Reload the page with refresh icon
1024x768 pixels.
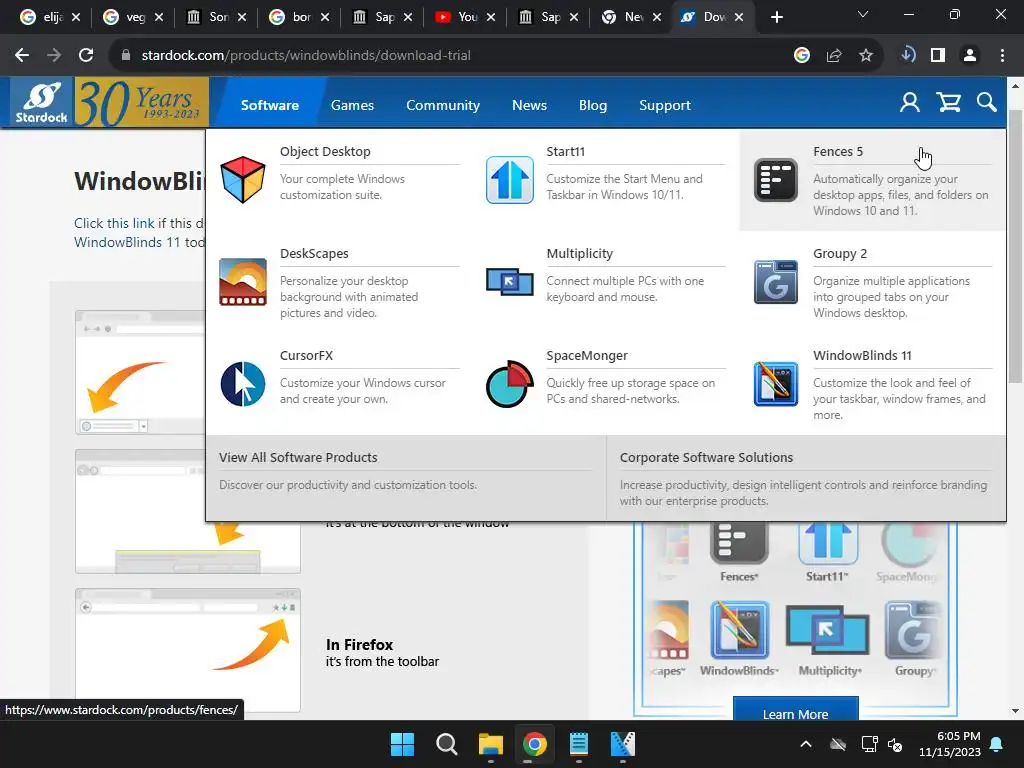[x=86, y=56]
